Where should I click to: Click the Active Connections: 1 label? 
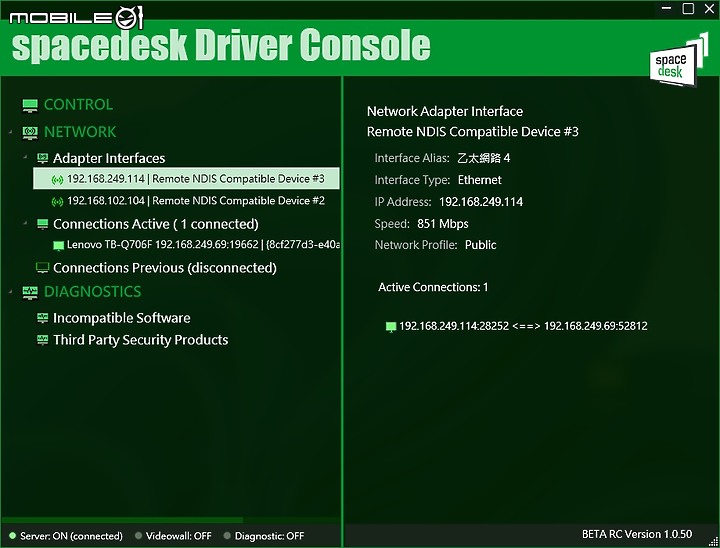pyautogui.click(x=433, y=288)
